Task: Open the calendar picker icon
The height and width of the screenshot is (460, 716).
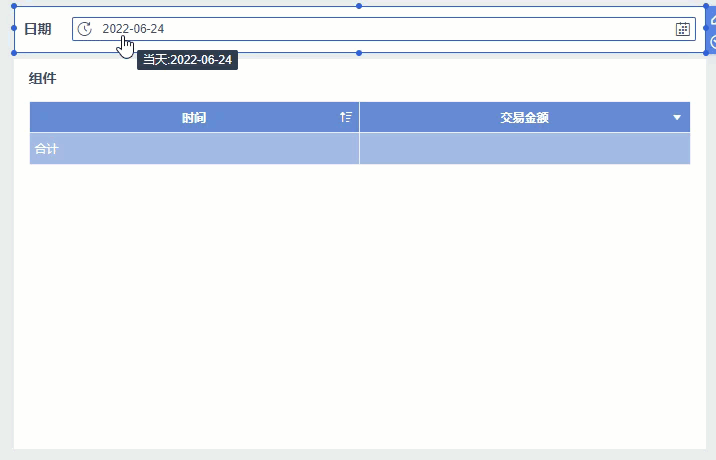Action: click(x=683, y=29)
